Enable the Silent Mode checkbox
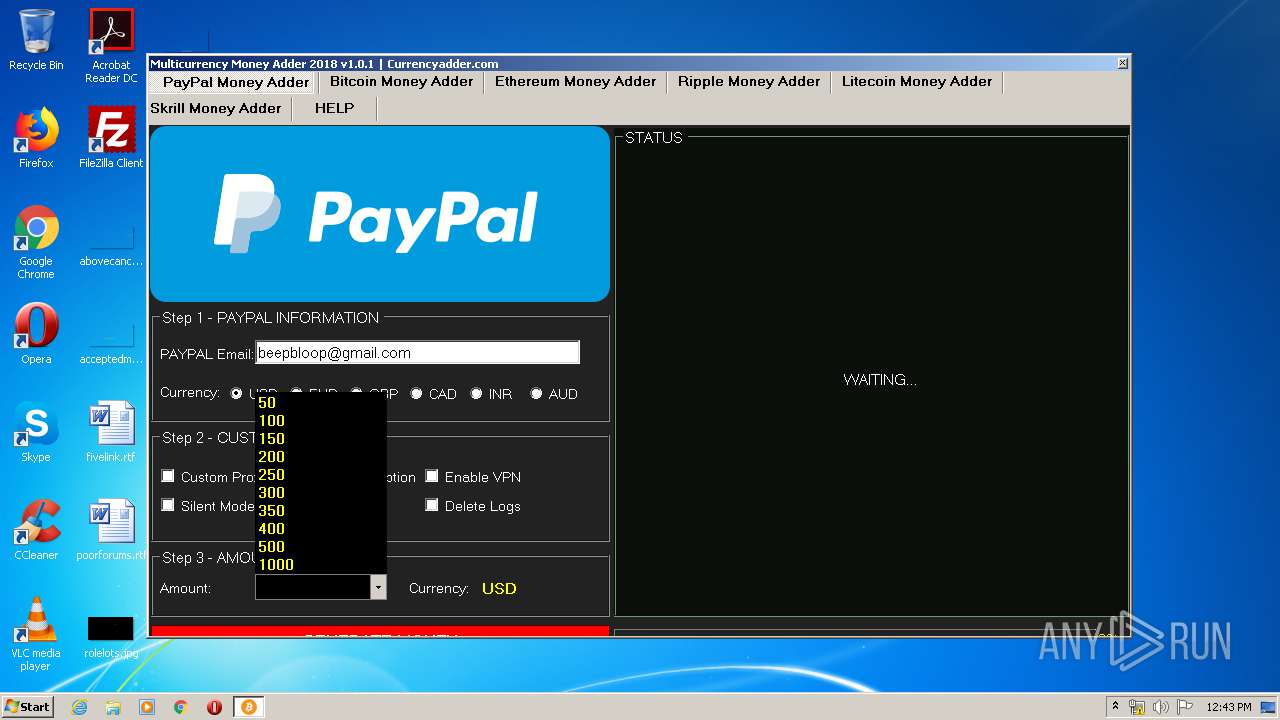The image size is (1280, 720). (x=168, y=505)
